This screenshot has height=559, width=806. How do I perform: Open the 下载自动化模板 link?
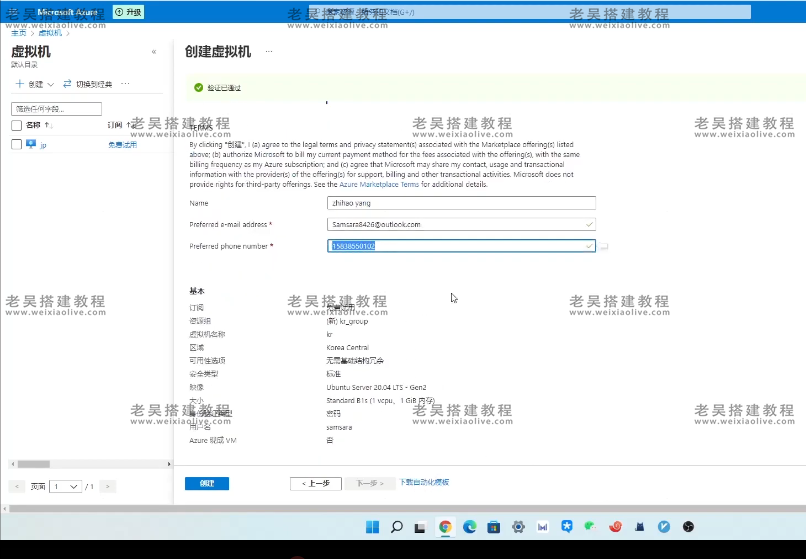click(x=424, y=482)
